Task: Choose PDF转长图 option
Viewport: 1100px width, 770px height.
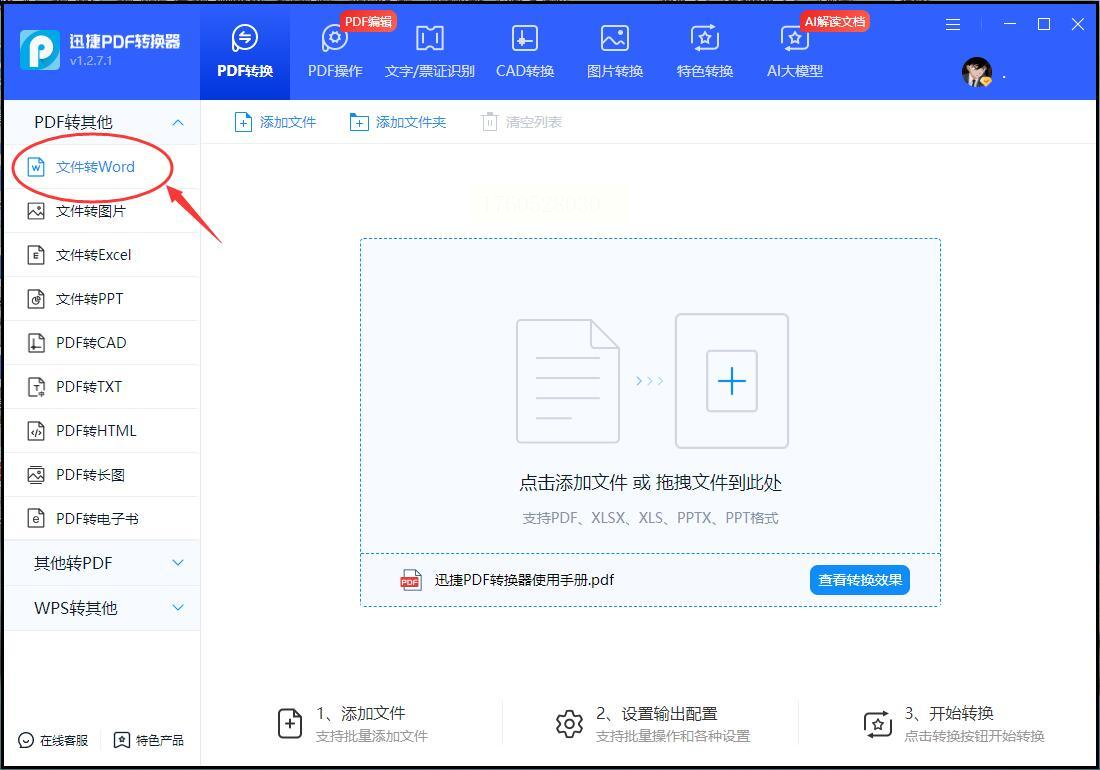Action: pyautogui.click(x=102, y=475)
